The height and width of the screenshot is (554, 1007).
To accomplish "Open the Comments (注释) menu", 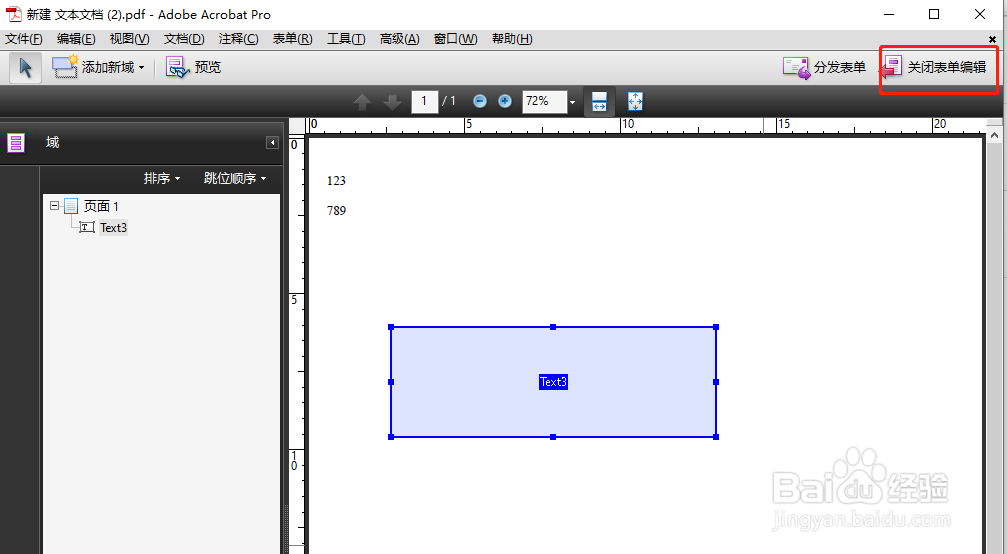I will pos(238,39).
